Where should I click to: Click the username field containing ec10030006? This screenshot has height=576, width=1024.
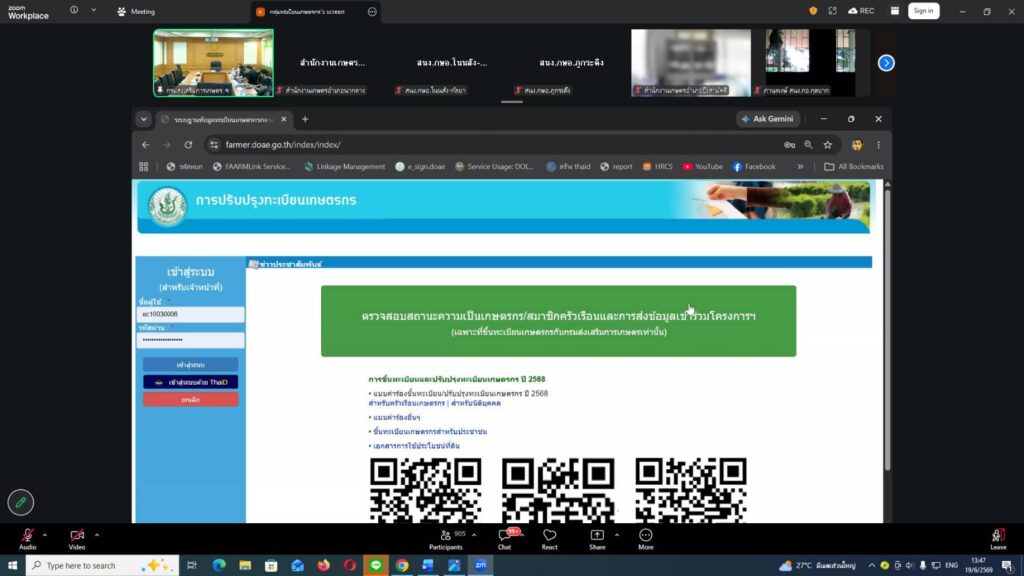[191, 314]
